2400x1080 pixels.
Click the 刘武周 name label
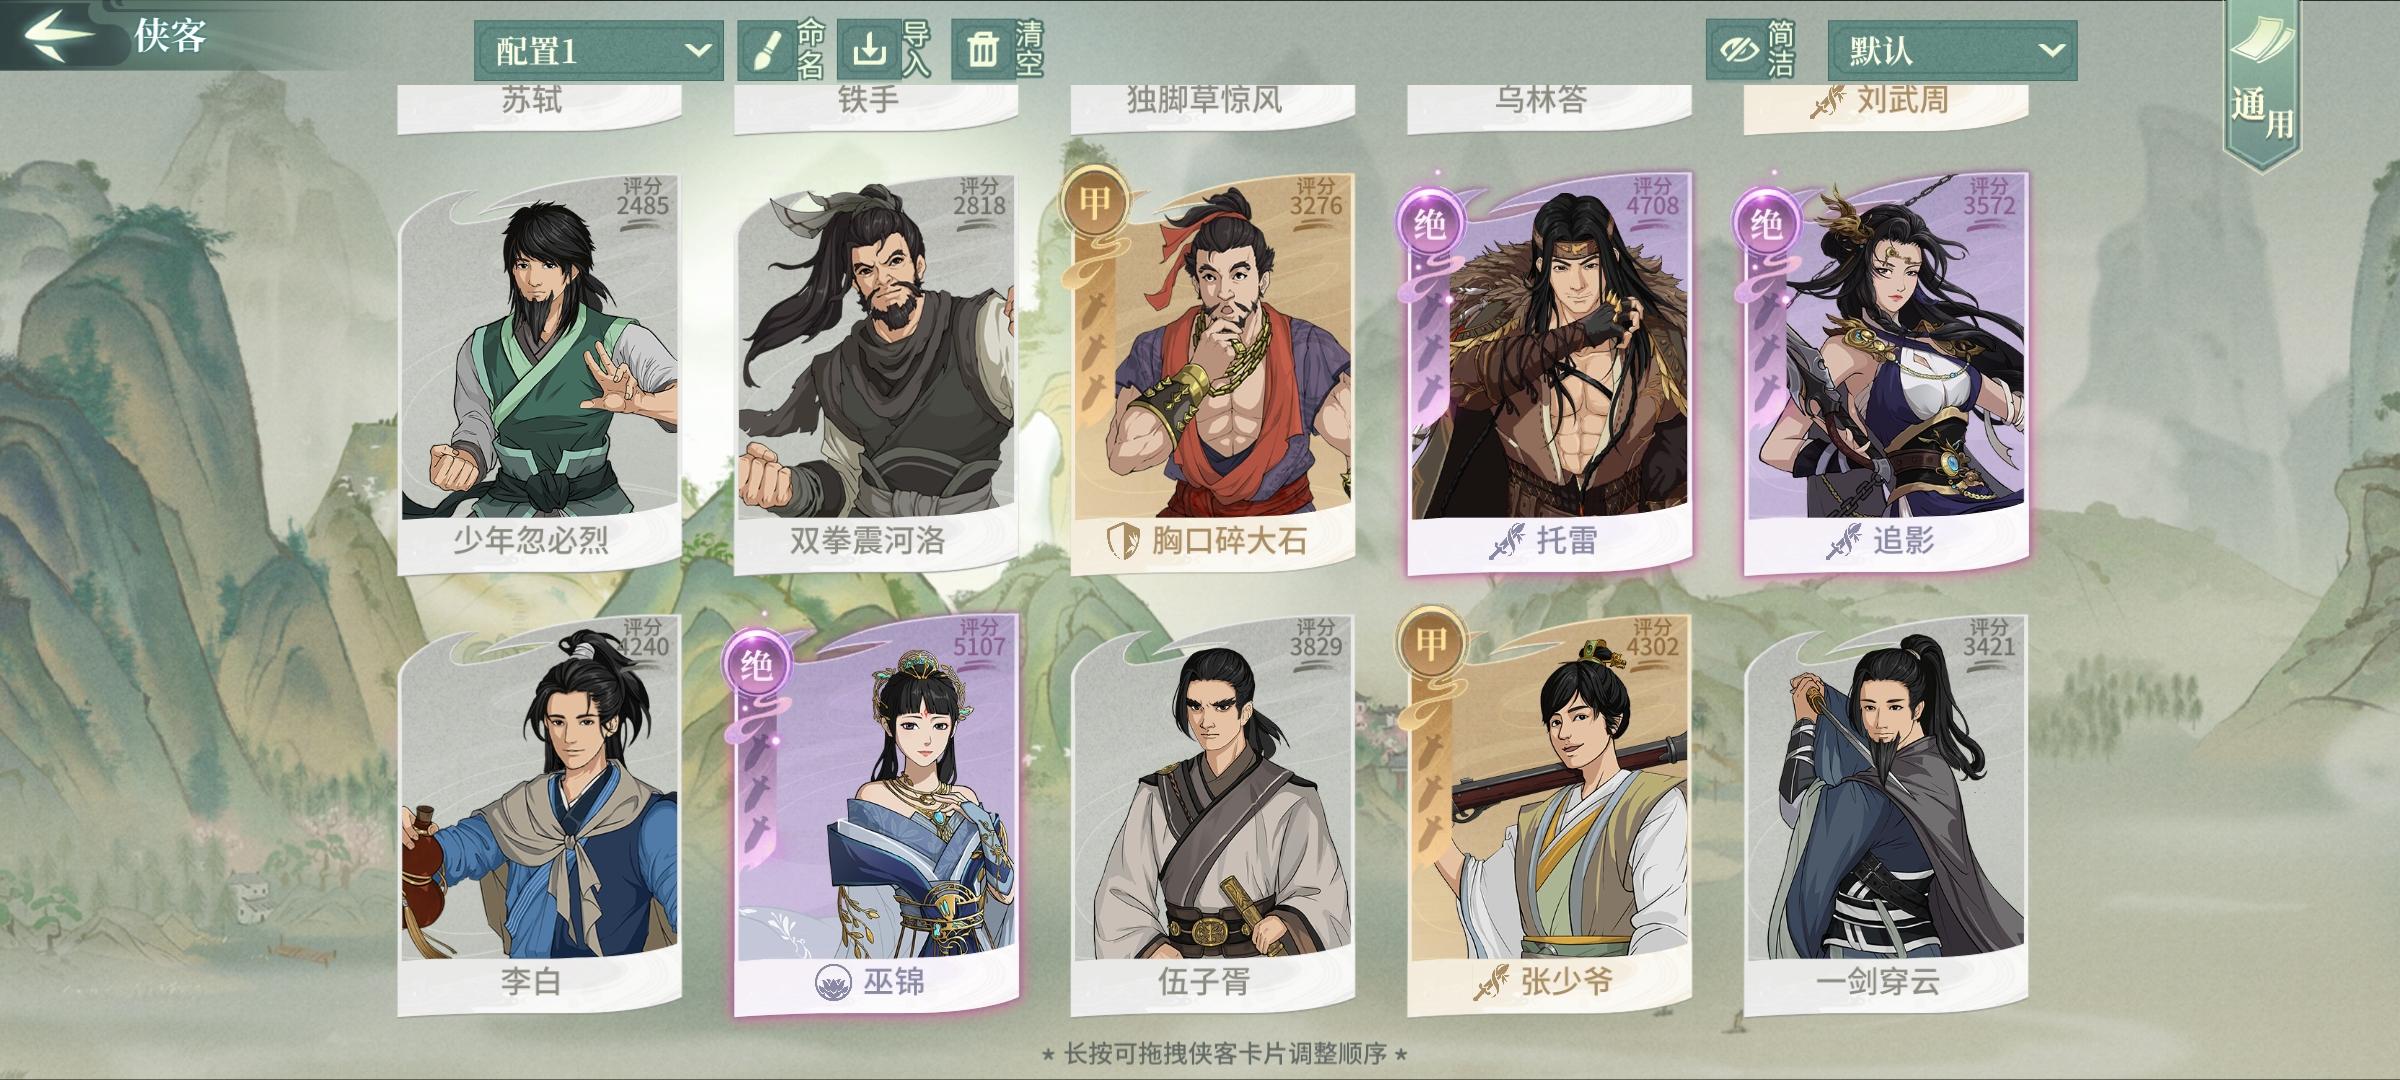[x=1902, y=100]
